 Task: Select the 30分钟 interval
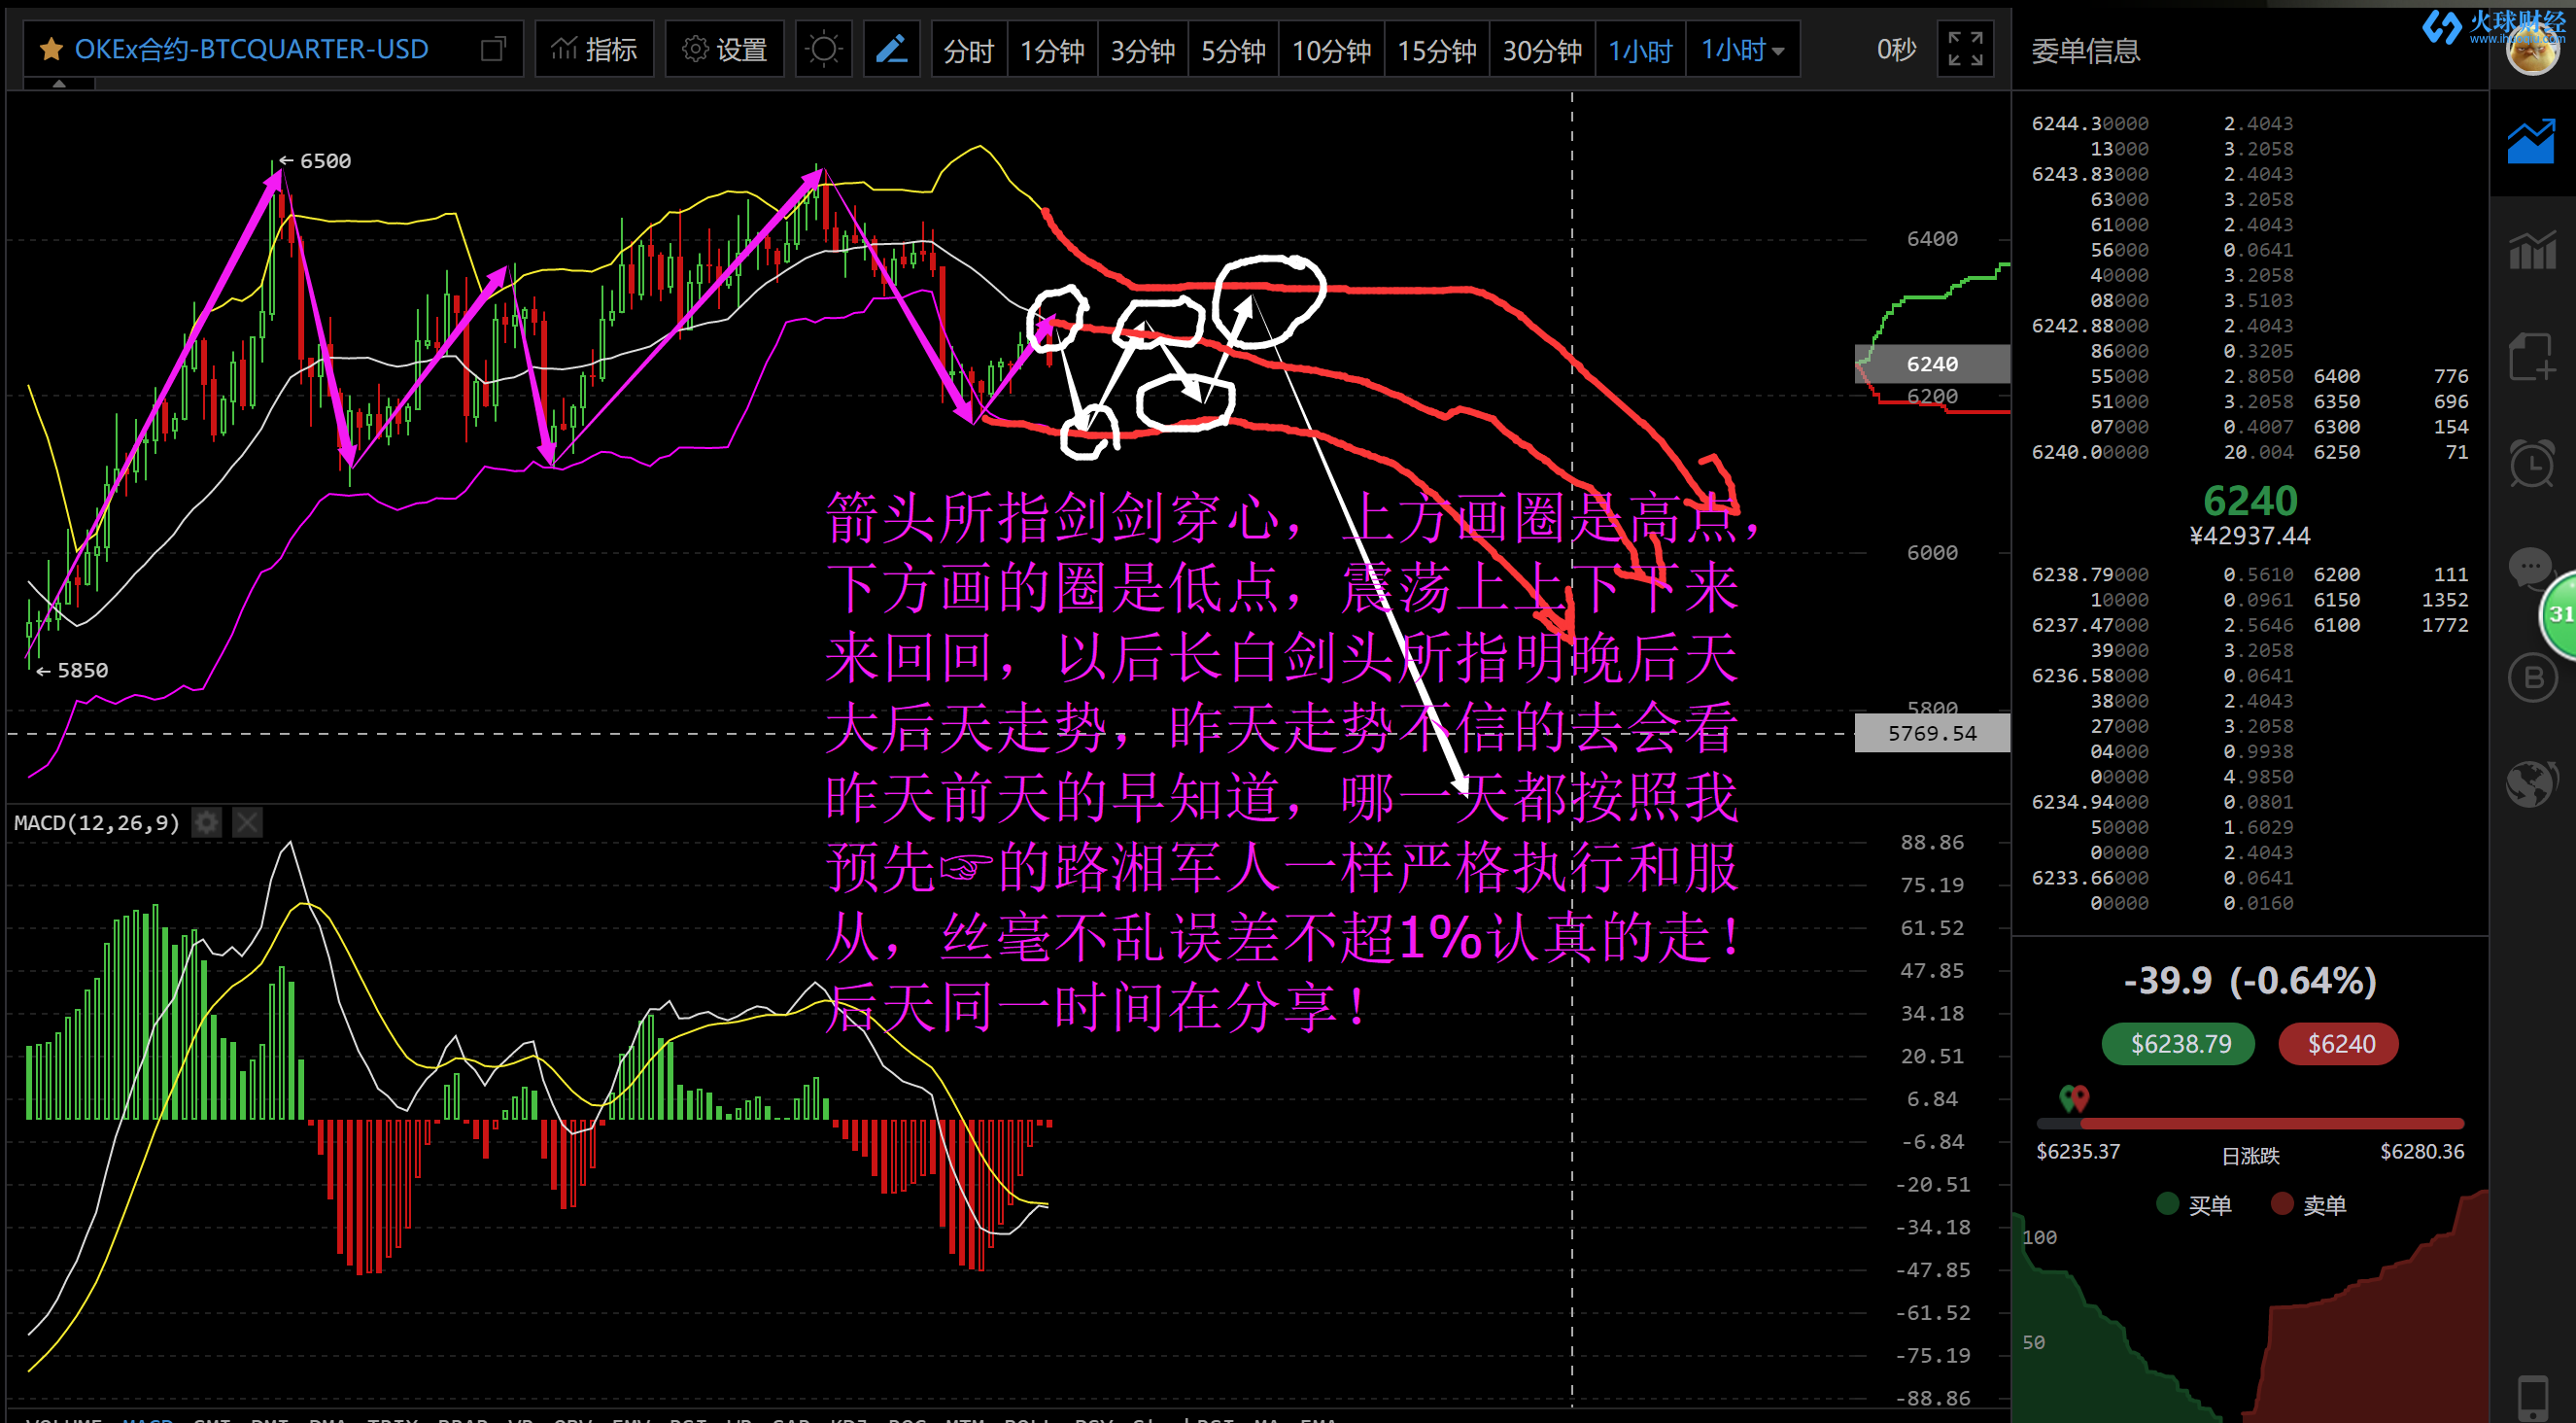pos(1541,50)
